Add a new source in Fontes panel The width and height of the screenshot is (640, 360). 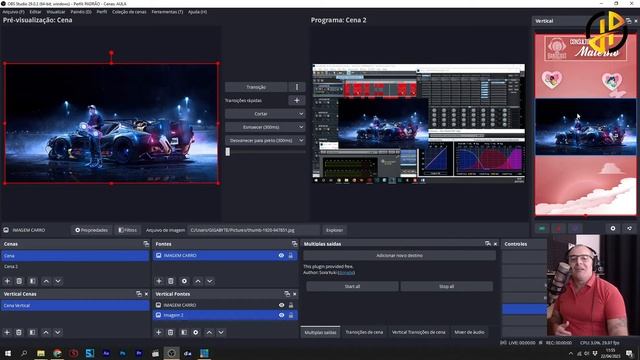click(x=159, y=281)
